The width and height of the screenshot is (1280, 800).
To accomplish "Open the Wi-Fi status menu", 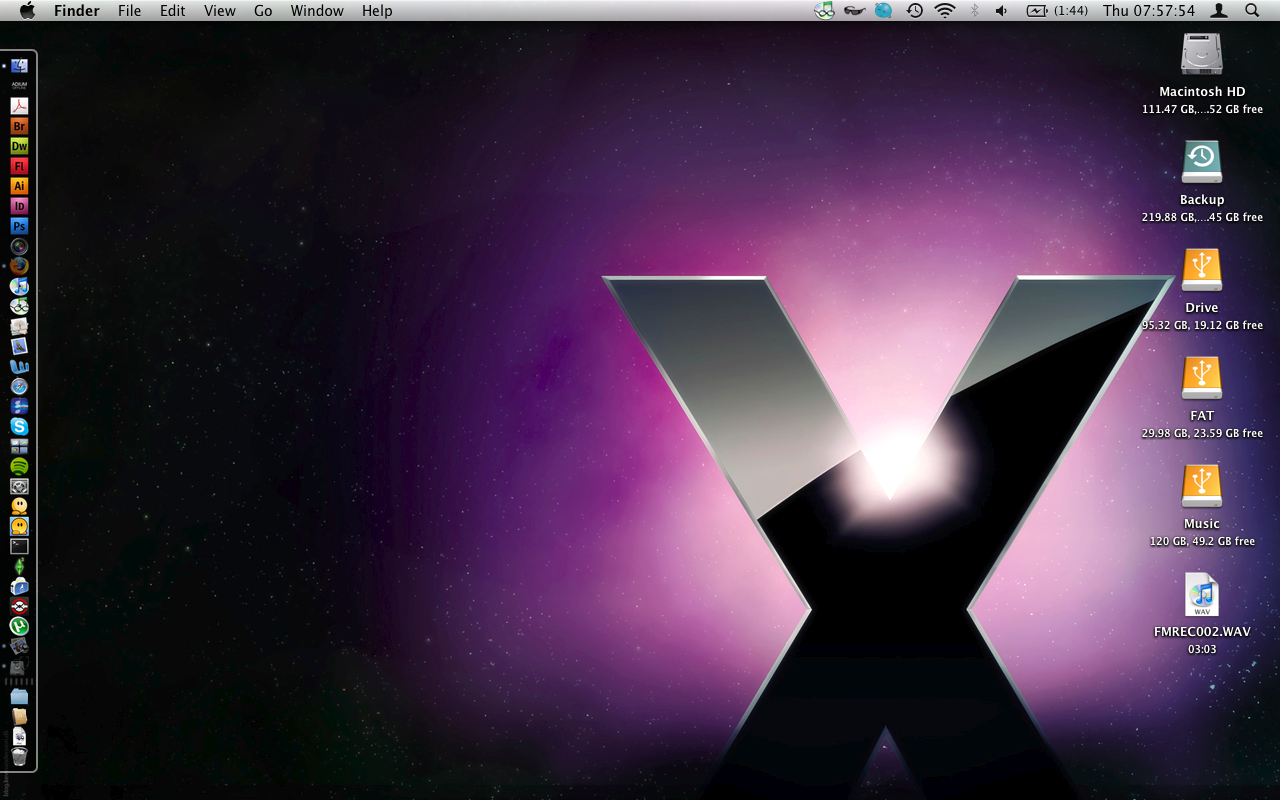I will (x=945, y=11).
